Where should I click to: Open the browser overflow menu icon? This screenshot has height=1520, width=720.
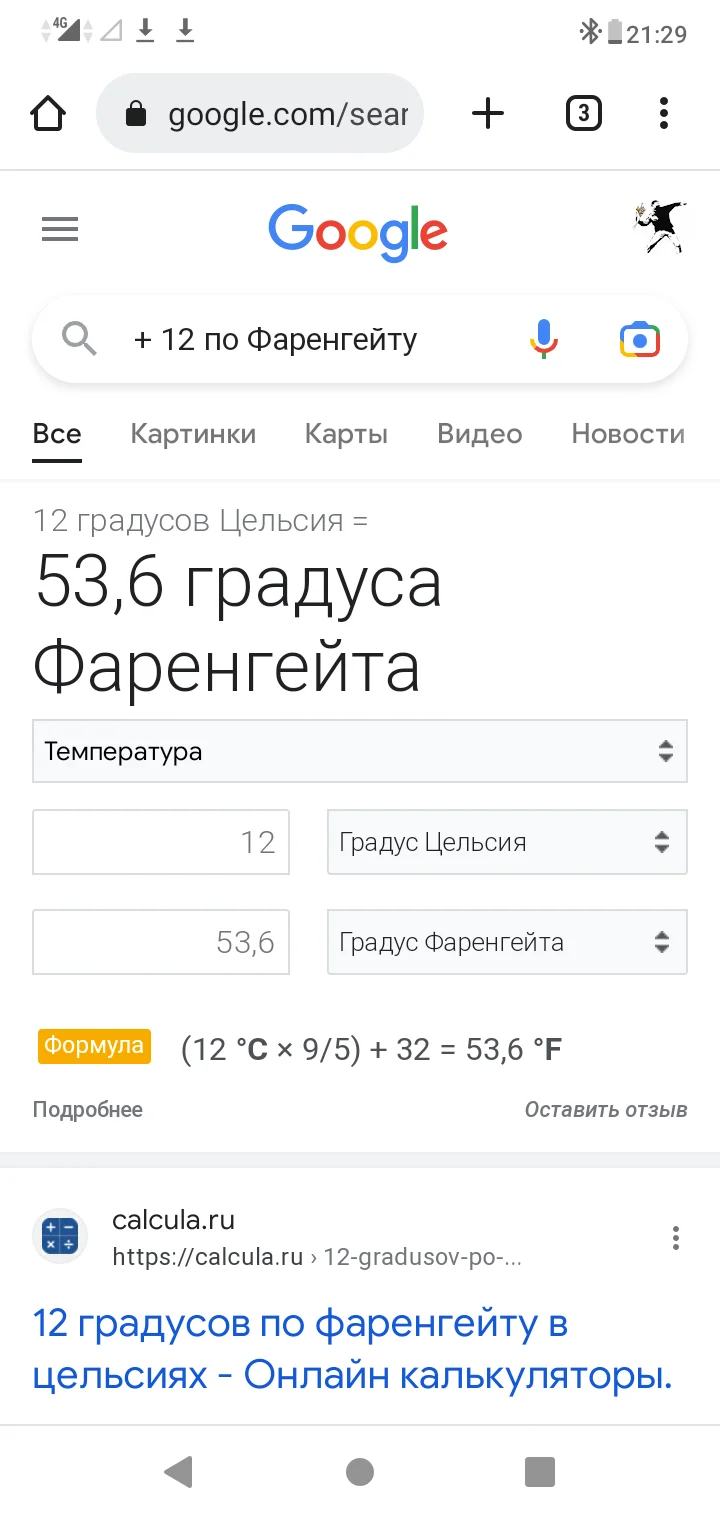point(663,113)
